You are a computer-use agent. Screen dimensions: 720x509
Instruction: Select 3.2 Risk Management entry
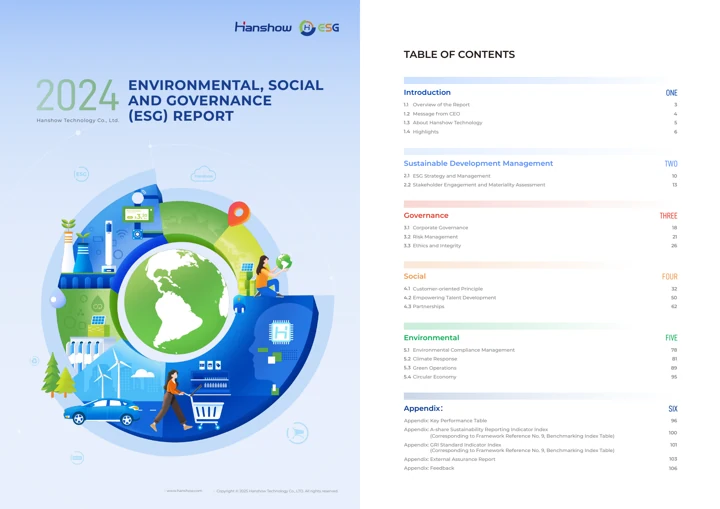pyautogui.click(x=431, y=237)
